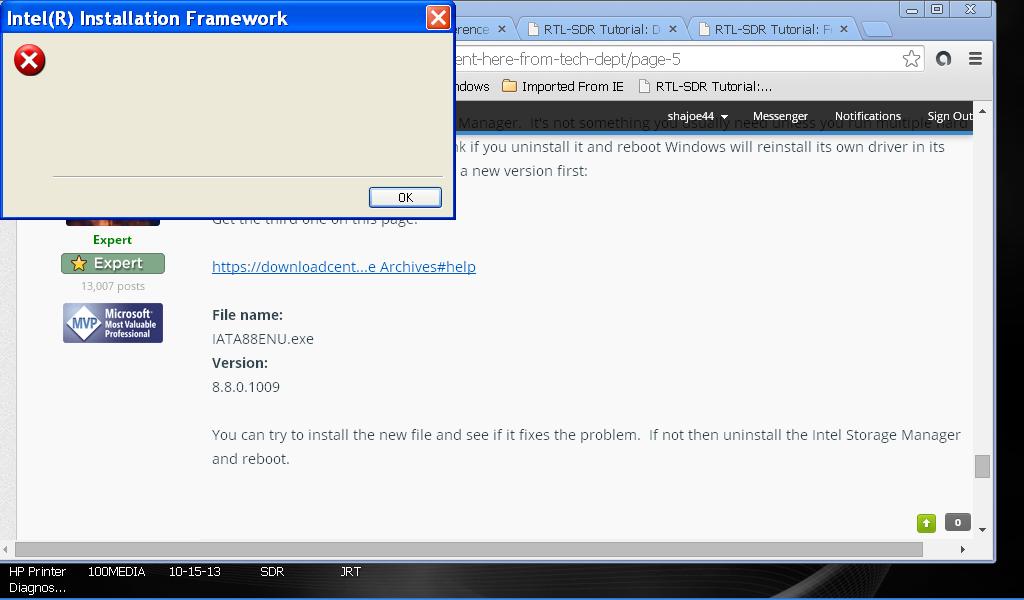Select the 100MEDIA desktop item
The width and height of the screenshot is (1024, 600).
tap(116, 571)
